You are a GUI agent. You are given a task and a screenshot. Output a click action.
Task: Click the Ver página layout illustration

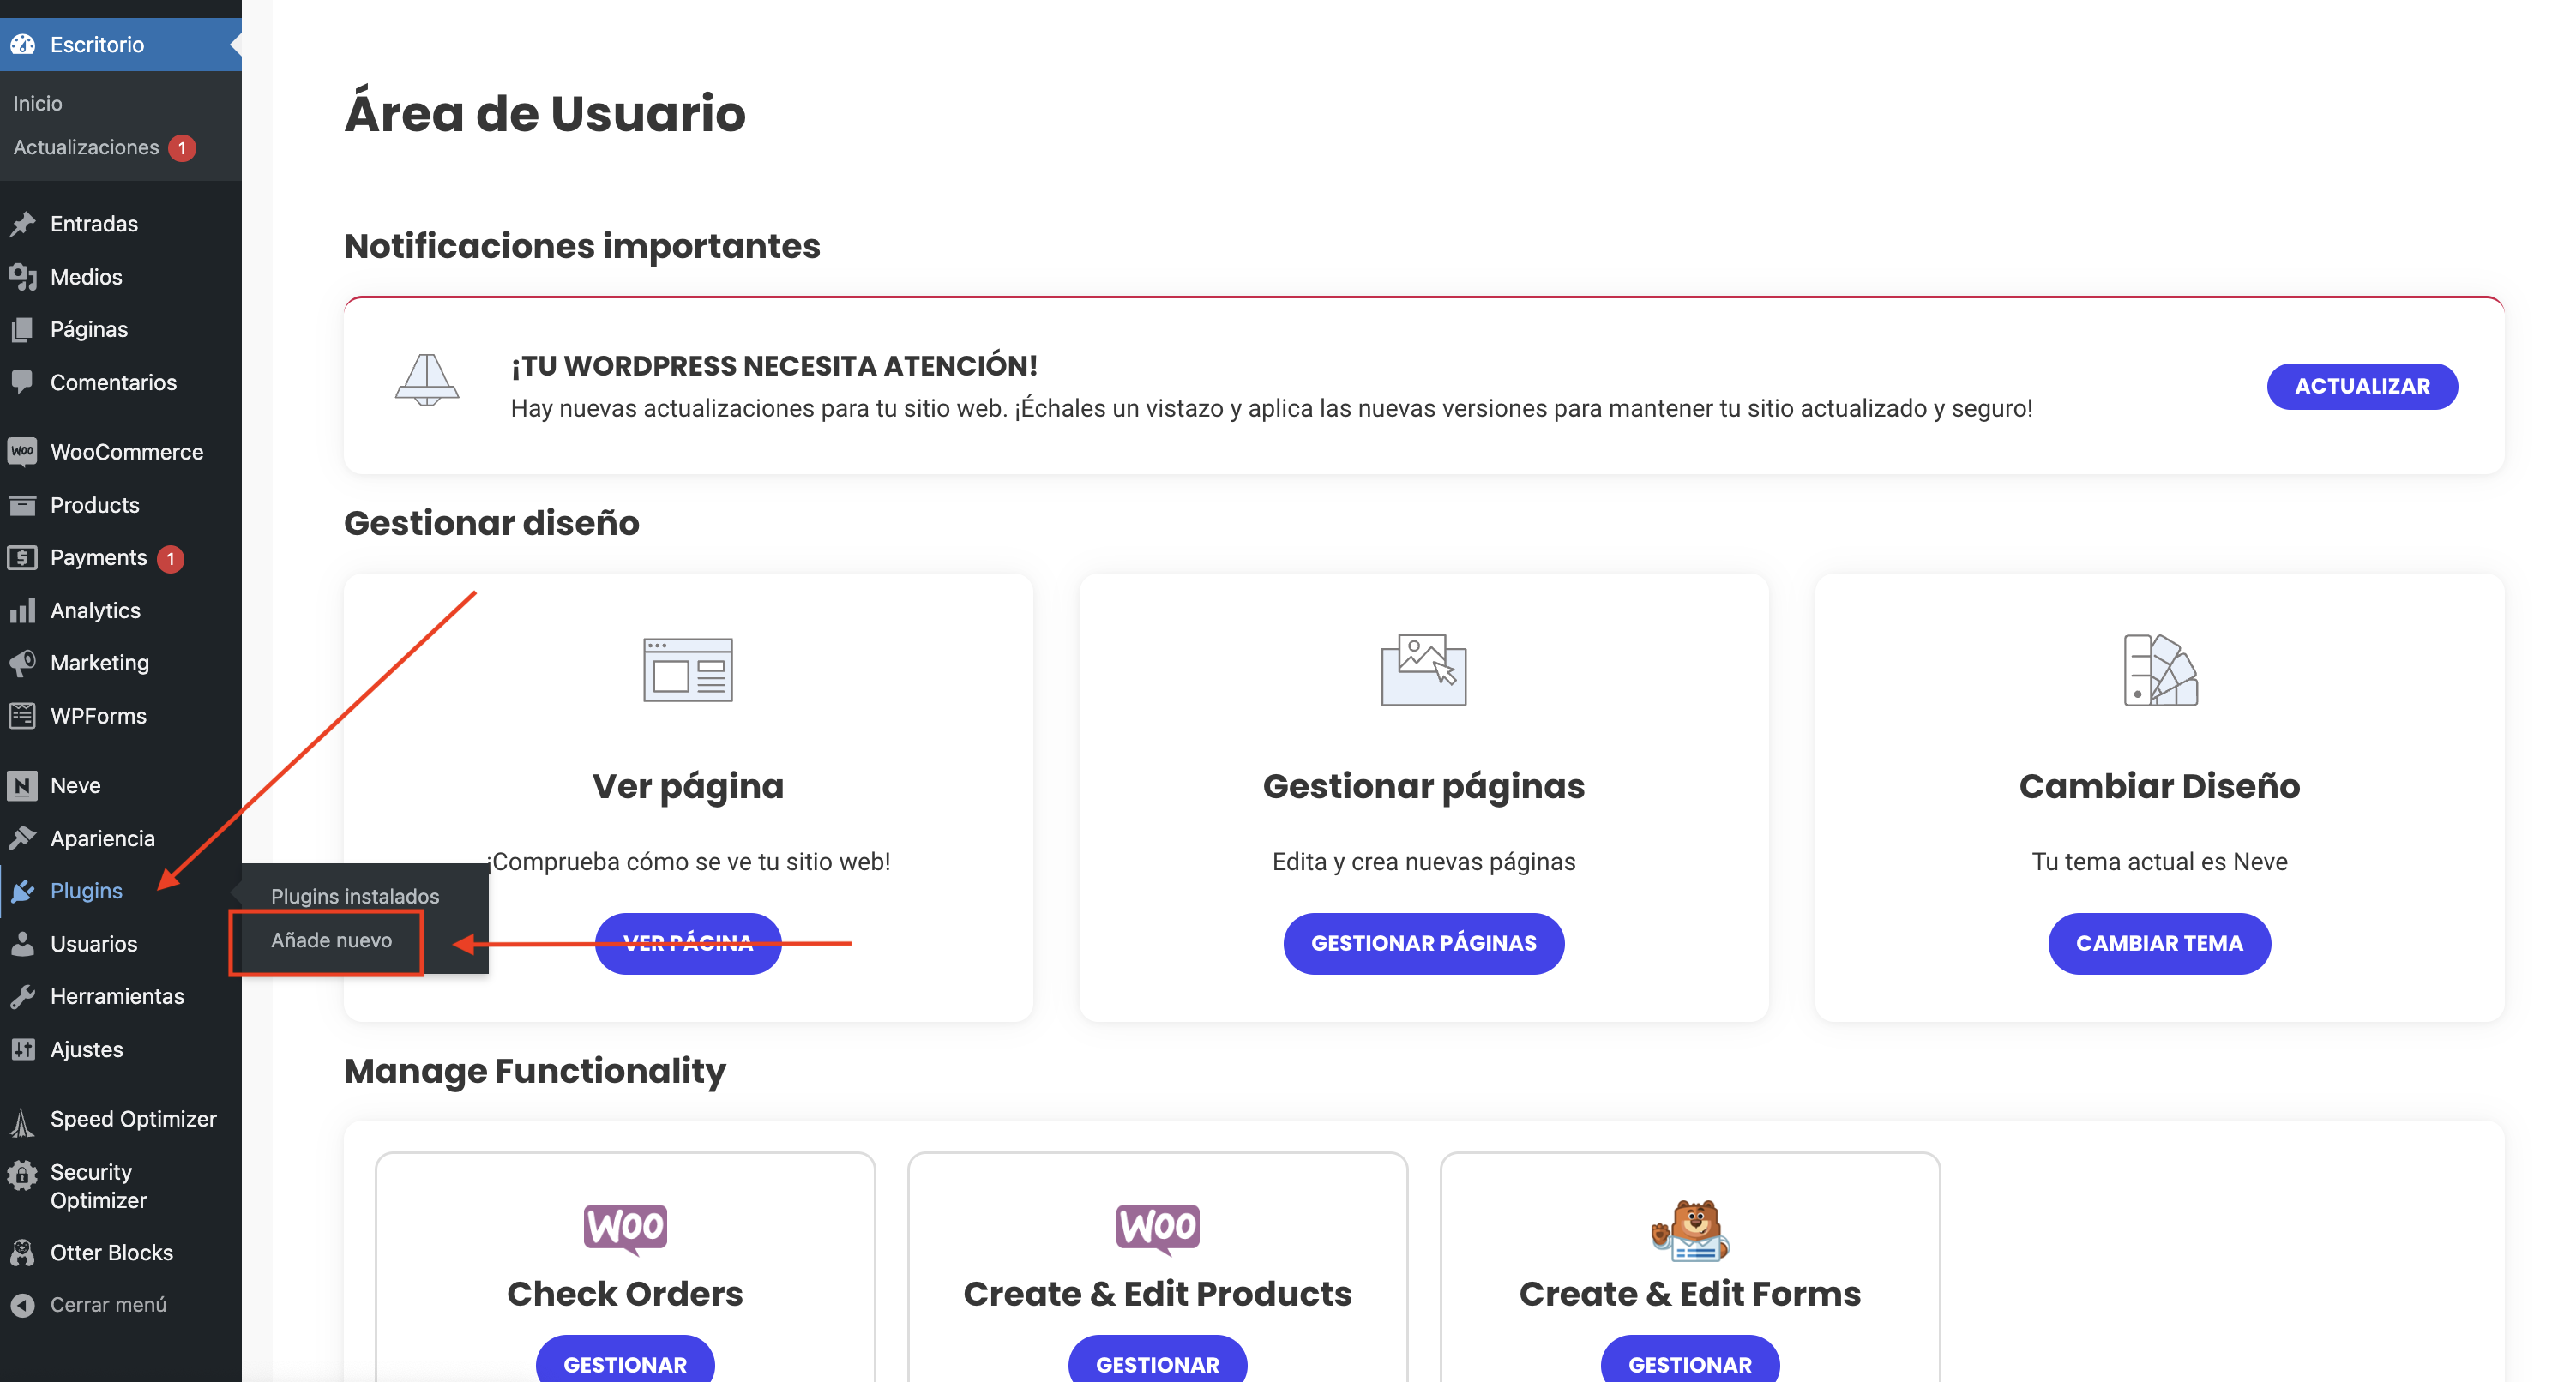coord(687,669)
